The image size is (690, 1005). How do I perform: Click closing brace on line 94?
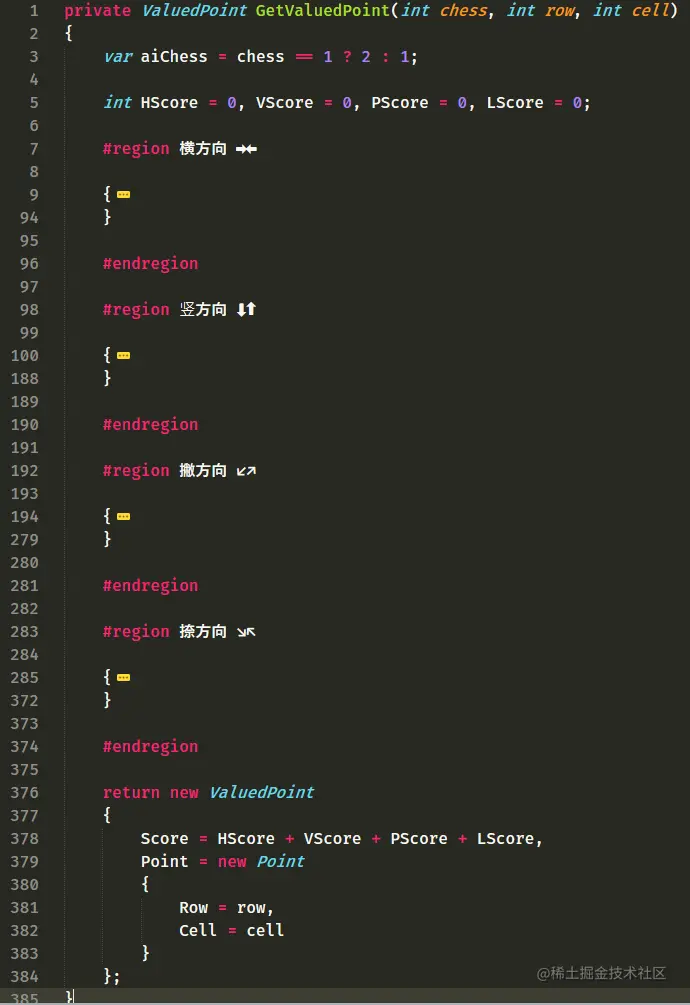click(107, 217)
